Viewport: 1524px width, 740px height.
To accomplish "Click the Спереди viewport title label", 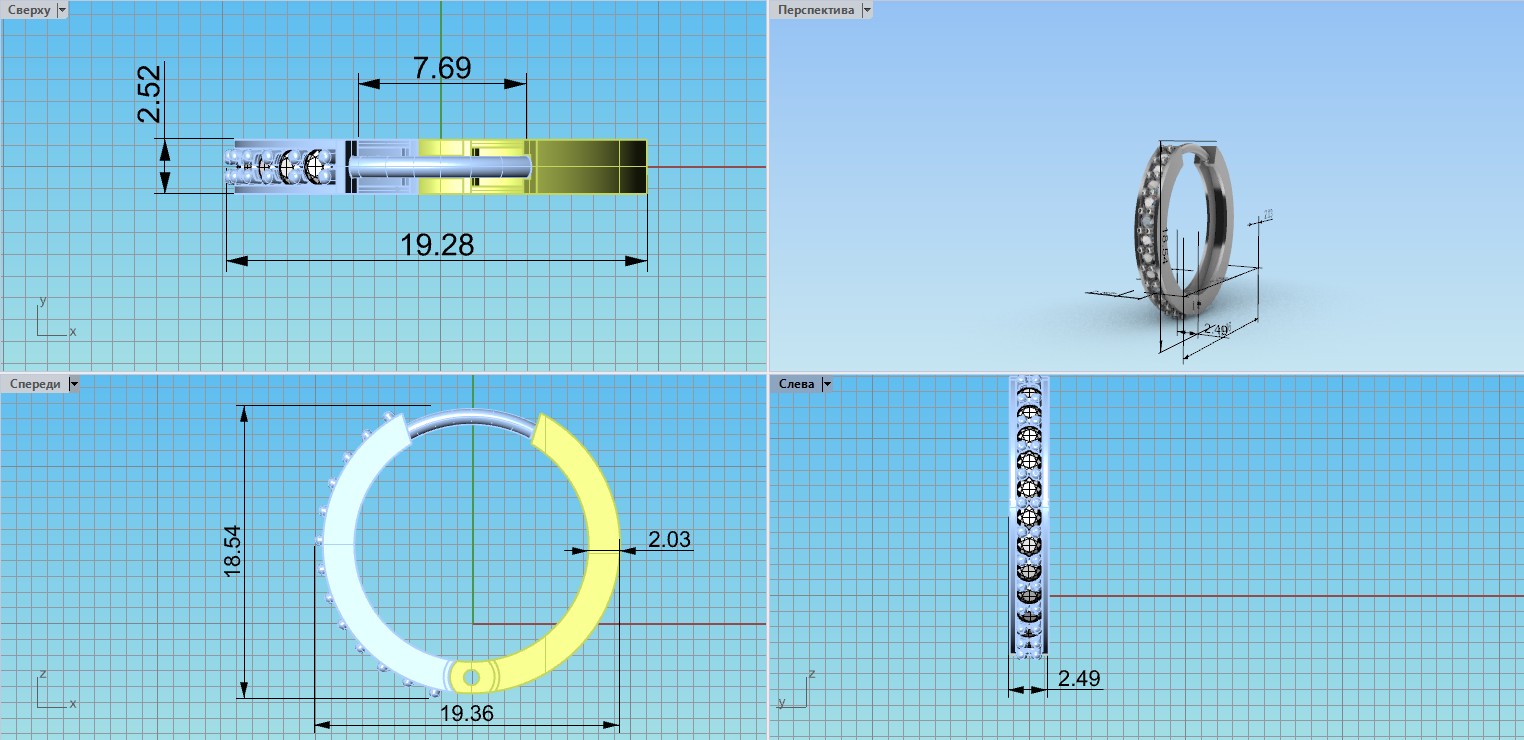I will pyautogui.click(x=33, y=384).
